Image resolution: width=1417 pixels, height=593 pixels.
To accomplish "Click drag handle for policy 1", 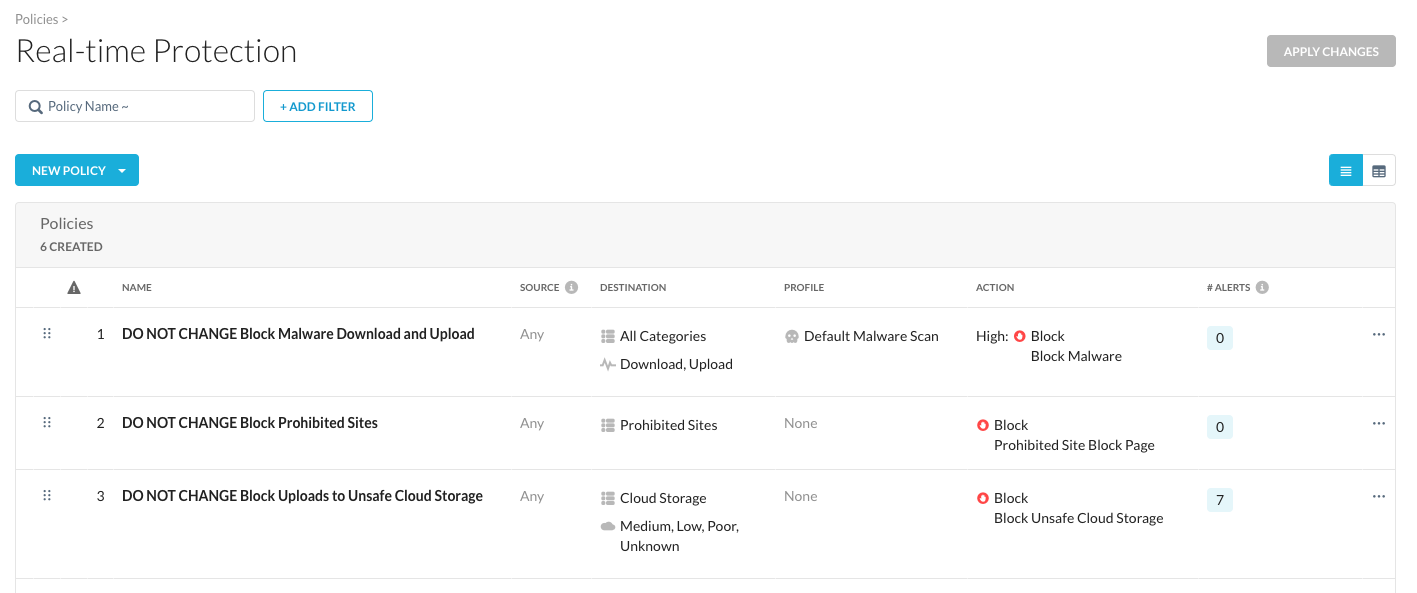I will point(46,334).
